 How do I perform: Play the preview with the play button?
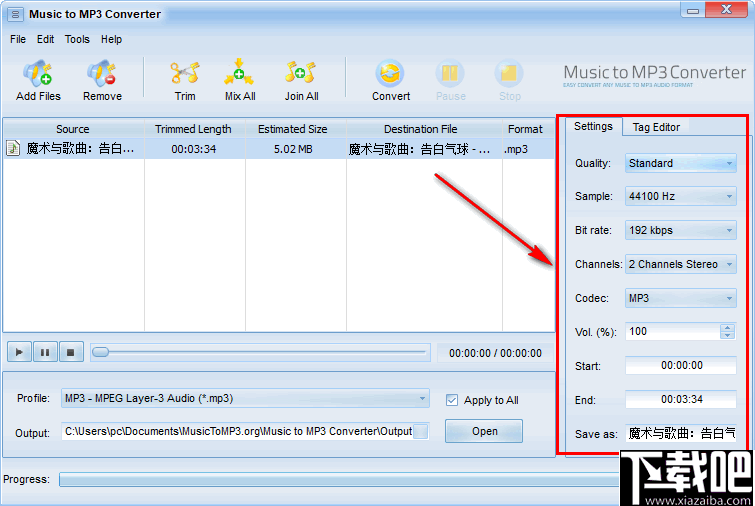(x=19, y=352)
